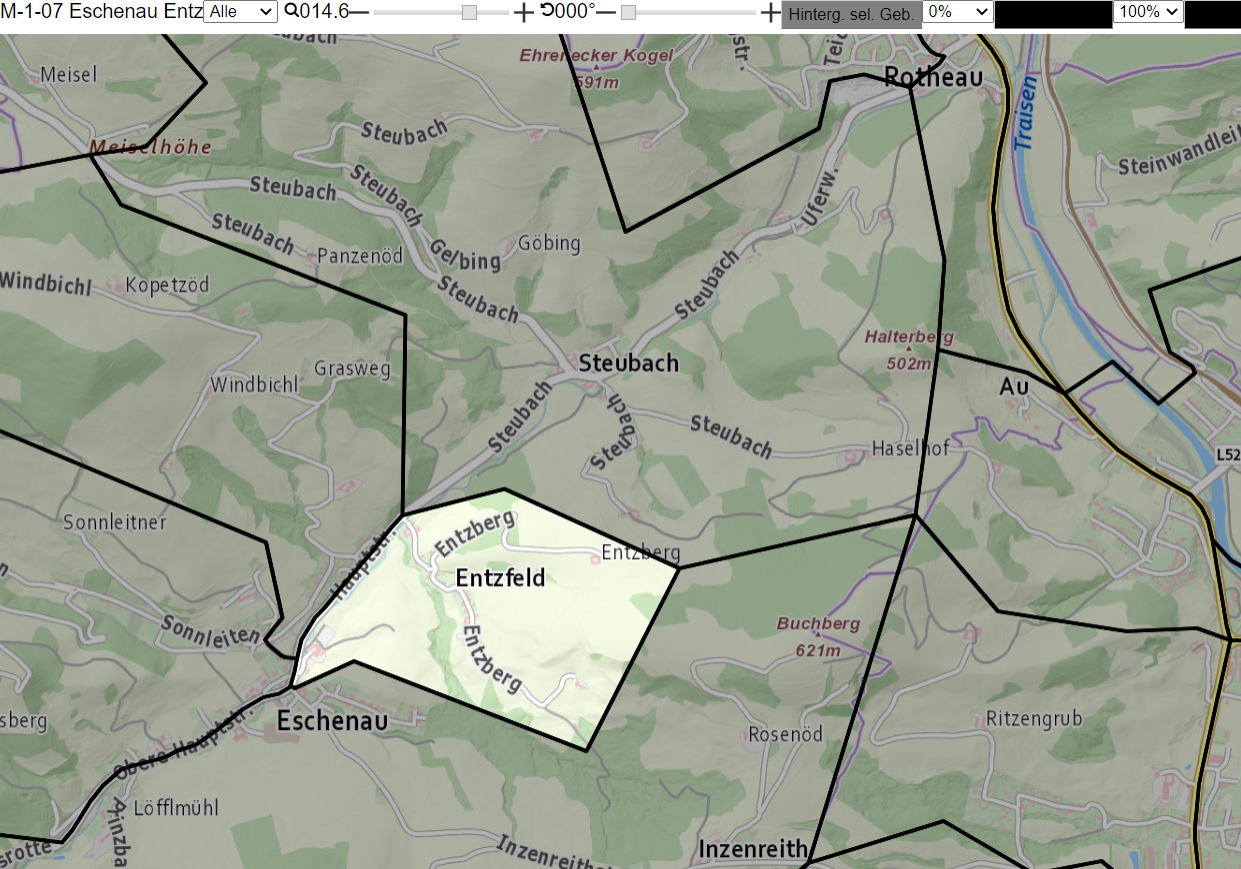Screen dimensions: 1241x869
Task: Click the Buchberg 621m peak marker
Action: pyautogui.click(x=818, y=633)
